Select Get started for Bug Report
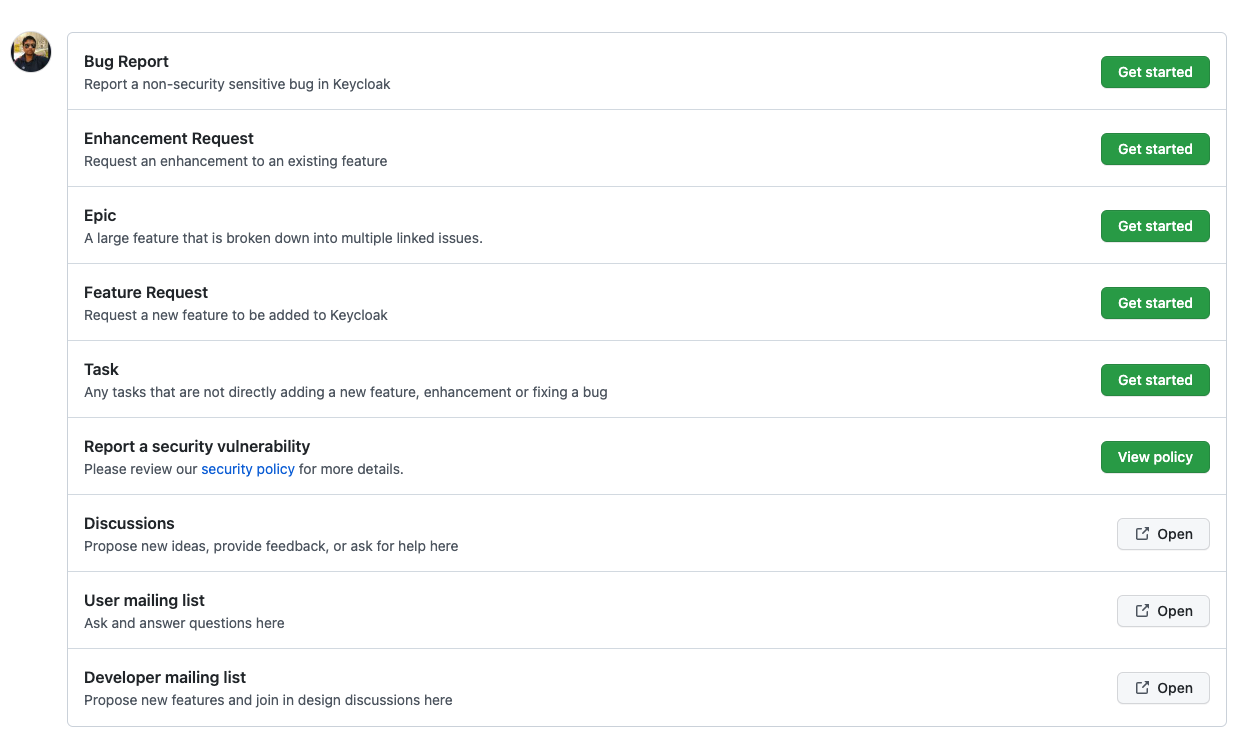The image size is (1254, 745). coord(1155,71)
